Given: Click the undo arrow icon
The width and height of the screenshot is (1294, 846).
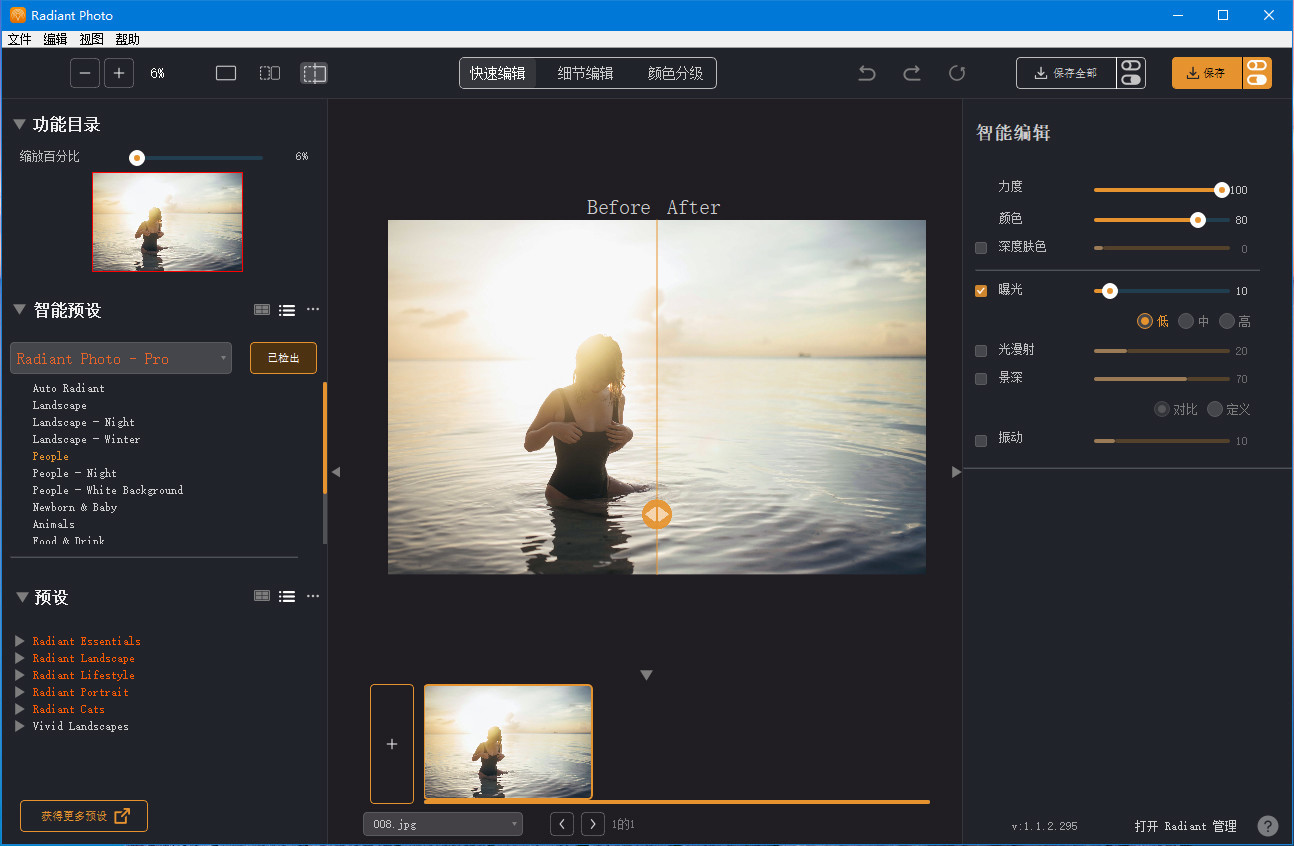Looking at the screenshot, I should (x=866, y=73).
